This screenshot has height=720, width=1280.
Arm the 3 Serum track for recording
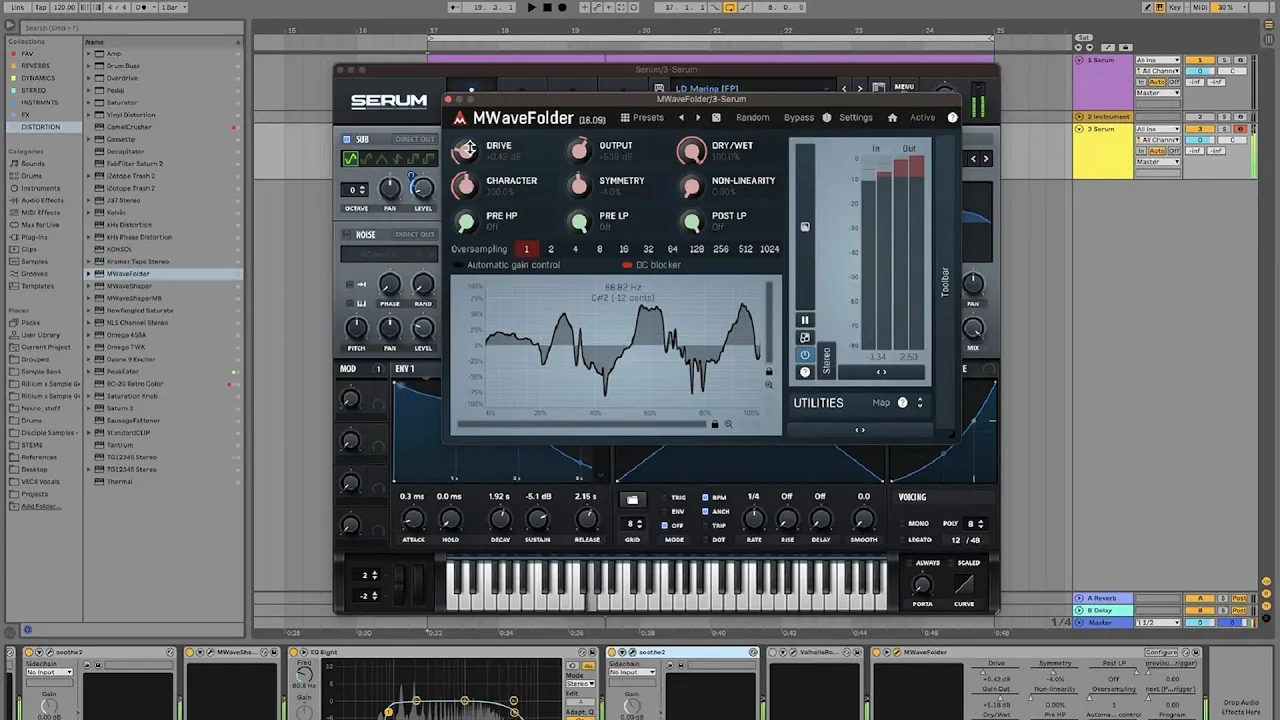pos(1240,129)
